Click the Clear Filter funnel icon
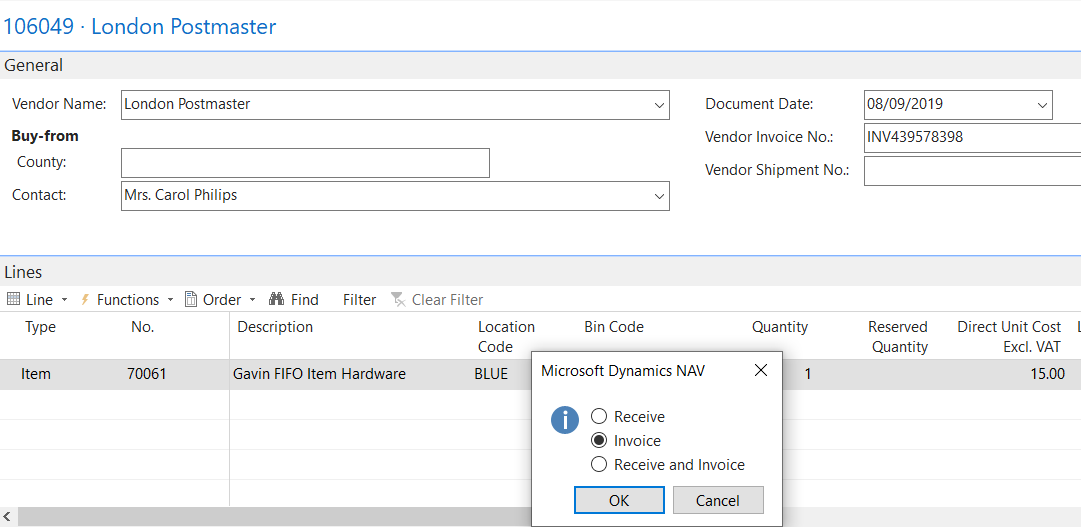 click(x=398, y=299)
